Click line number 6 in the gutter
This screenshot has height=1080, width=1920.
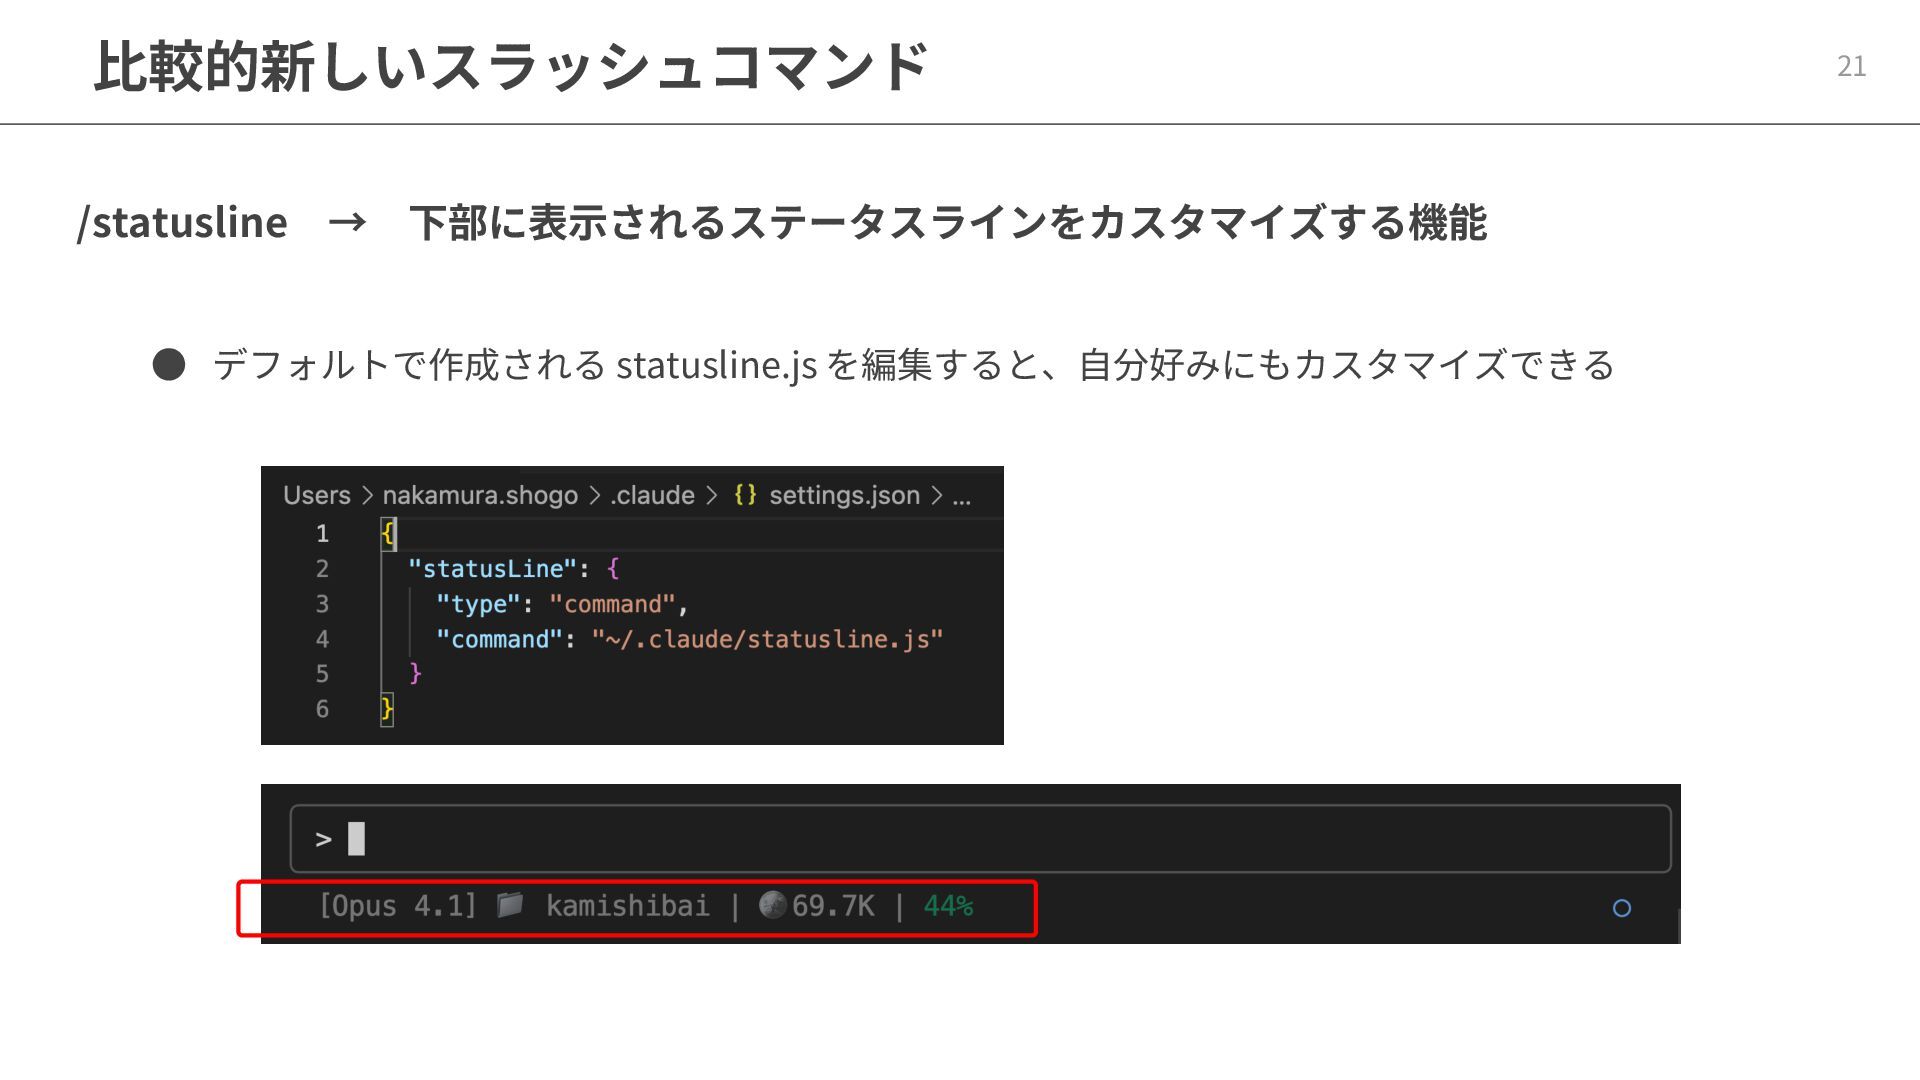322,708
